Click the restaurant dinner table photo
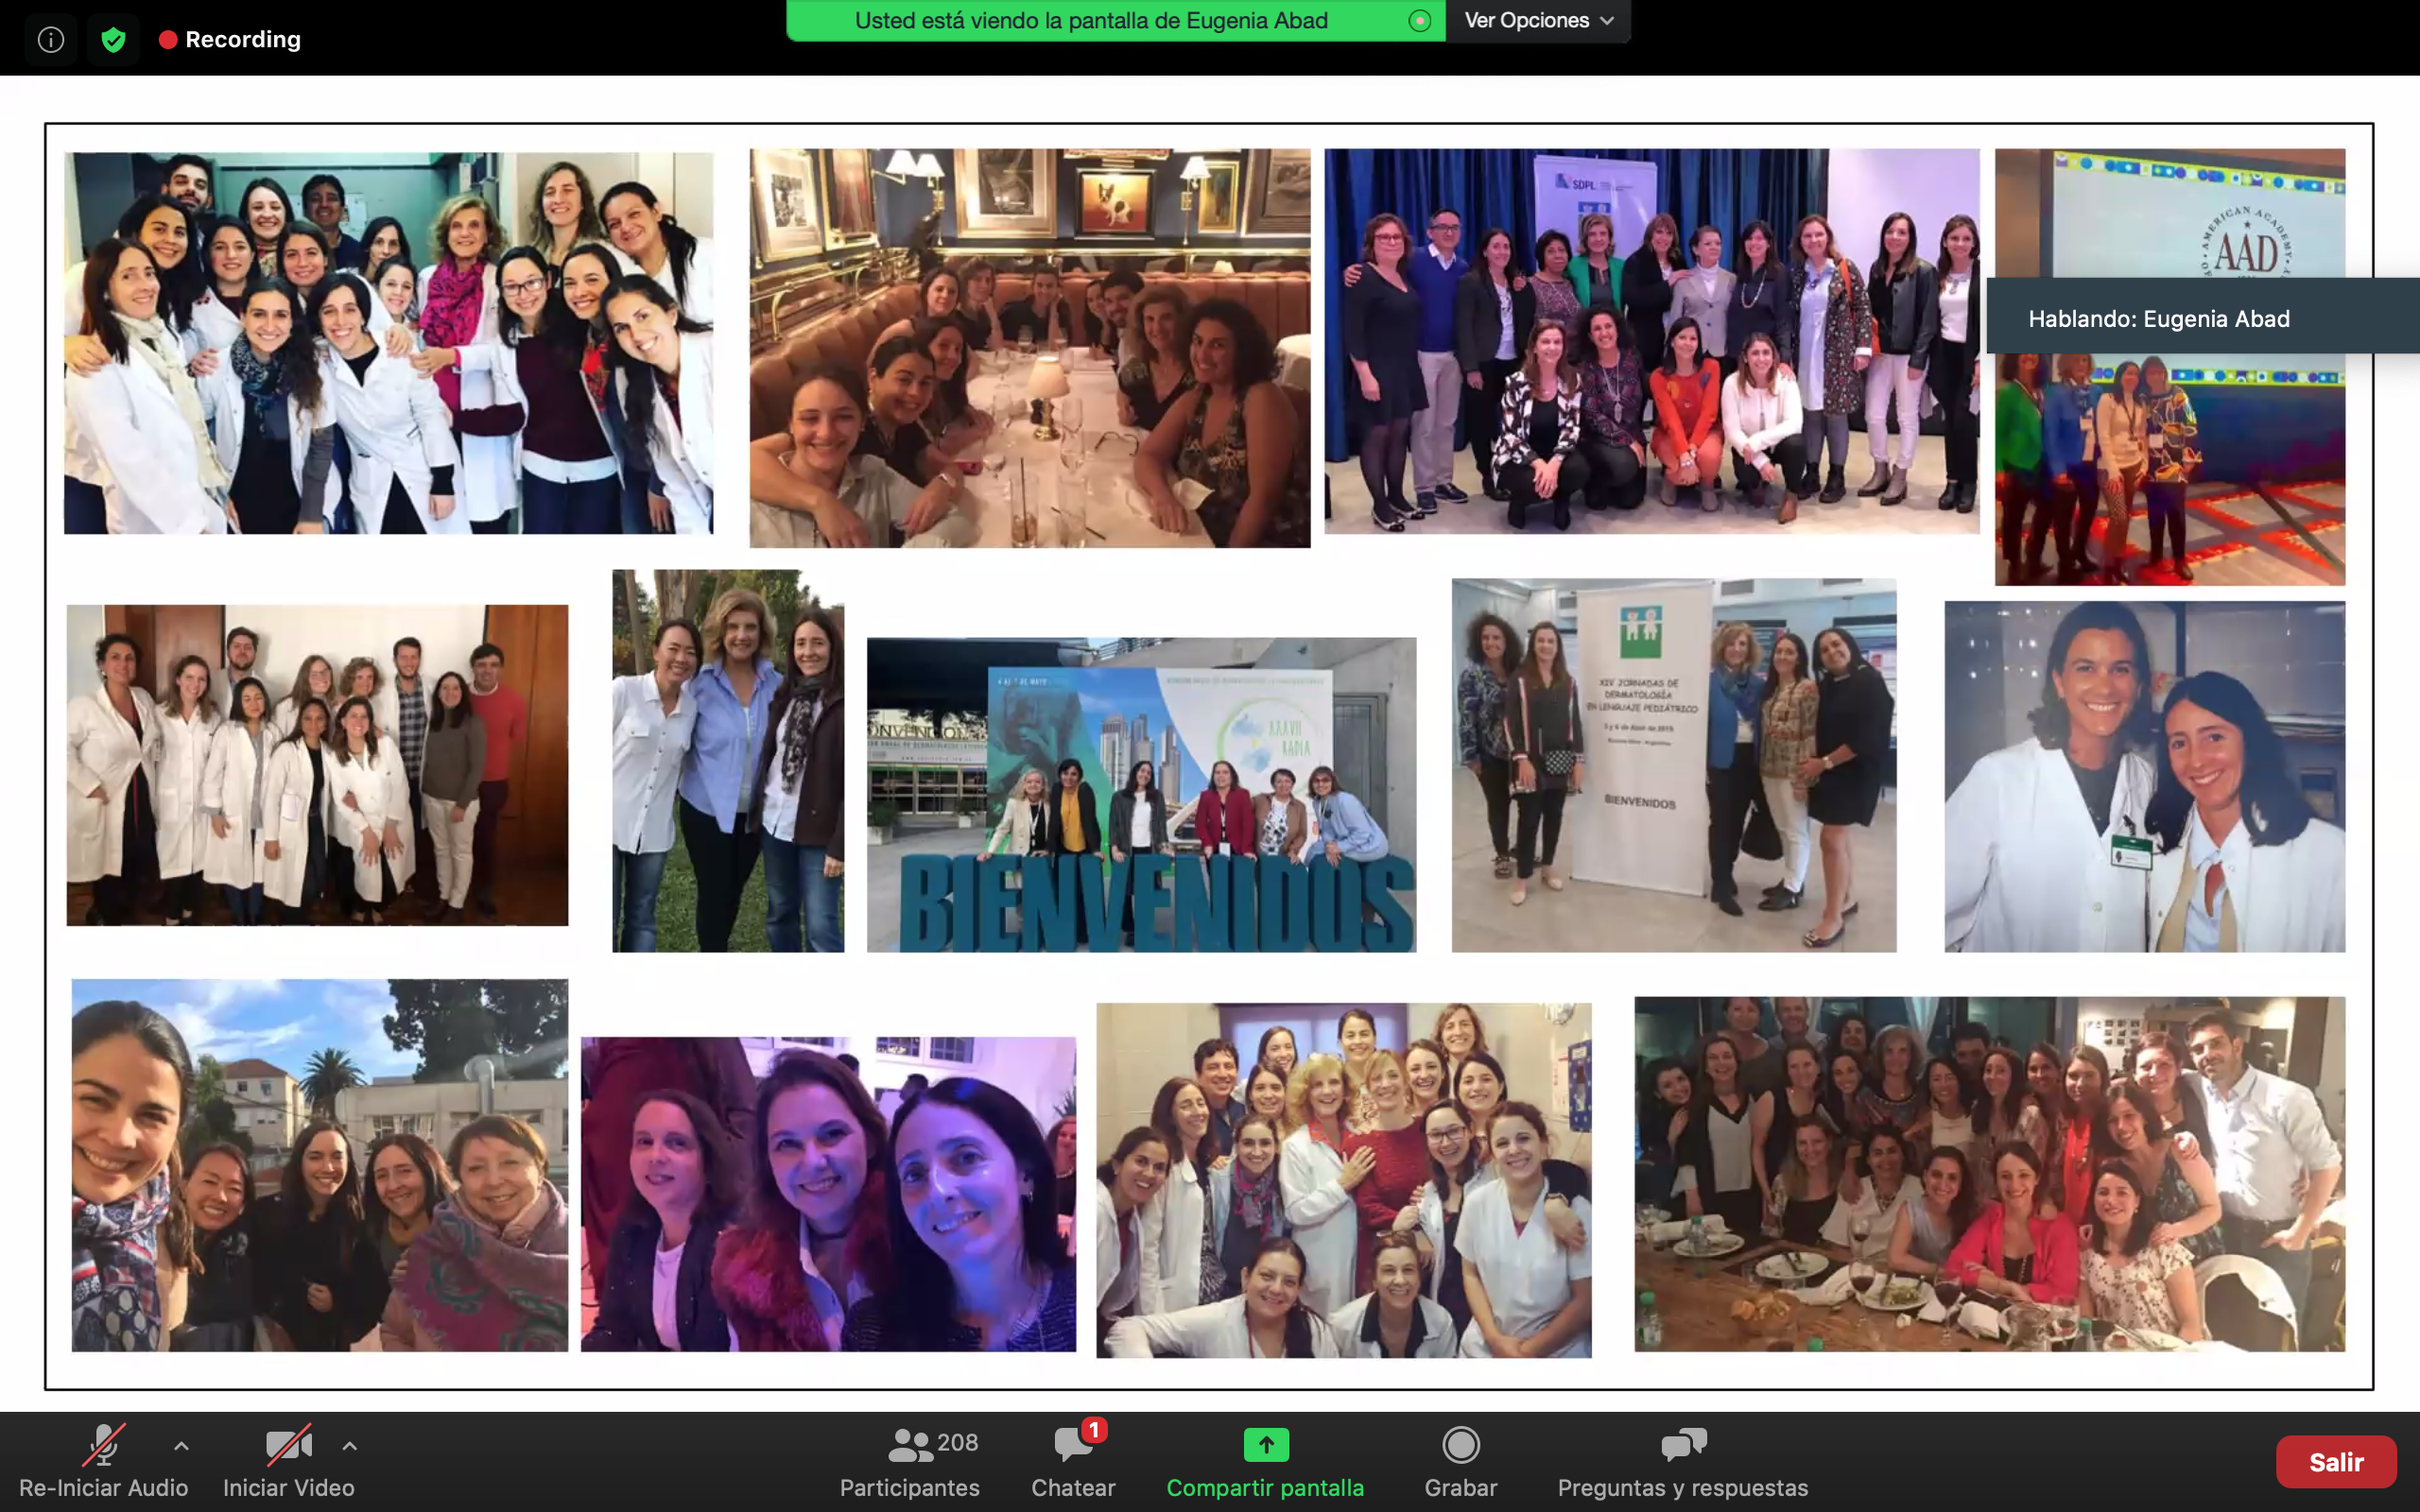The height and width of the screenshot is (1512, 2420). [1029, 348]
